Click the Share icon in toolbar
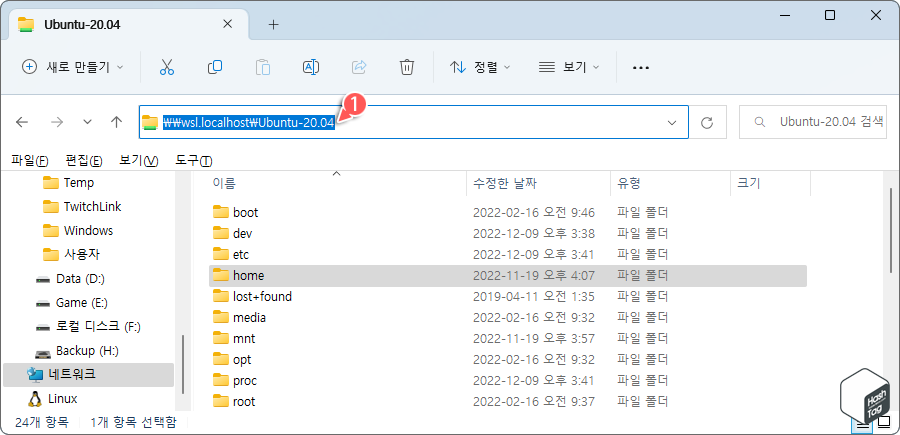 click(x=359, y=67)
